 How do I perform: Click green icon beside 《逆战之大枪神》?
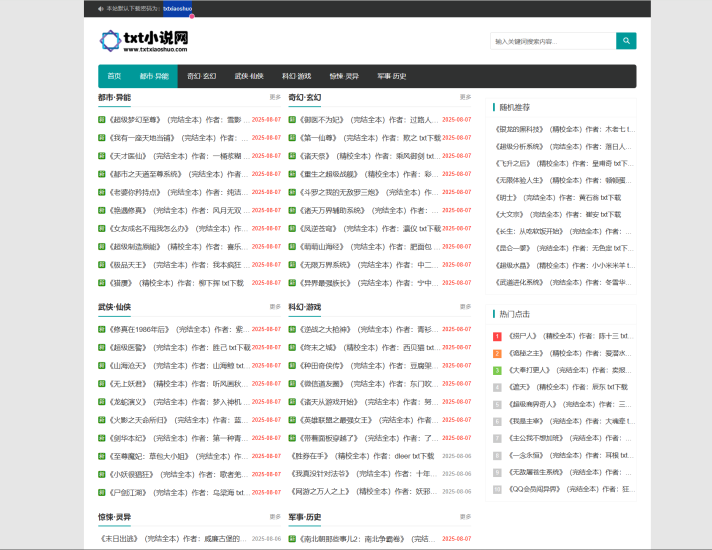tap(292, 329)
